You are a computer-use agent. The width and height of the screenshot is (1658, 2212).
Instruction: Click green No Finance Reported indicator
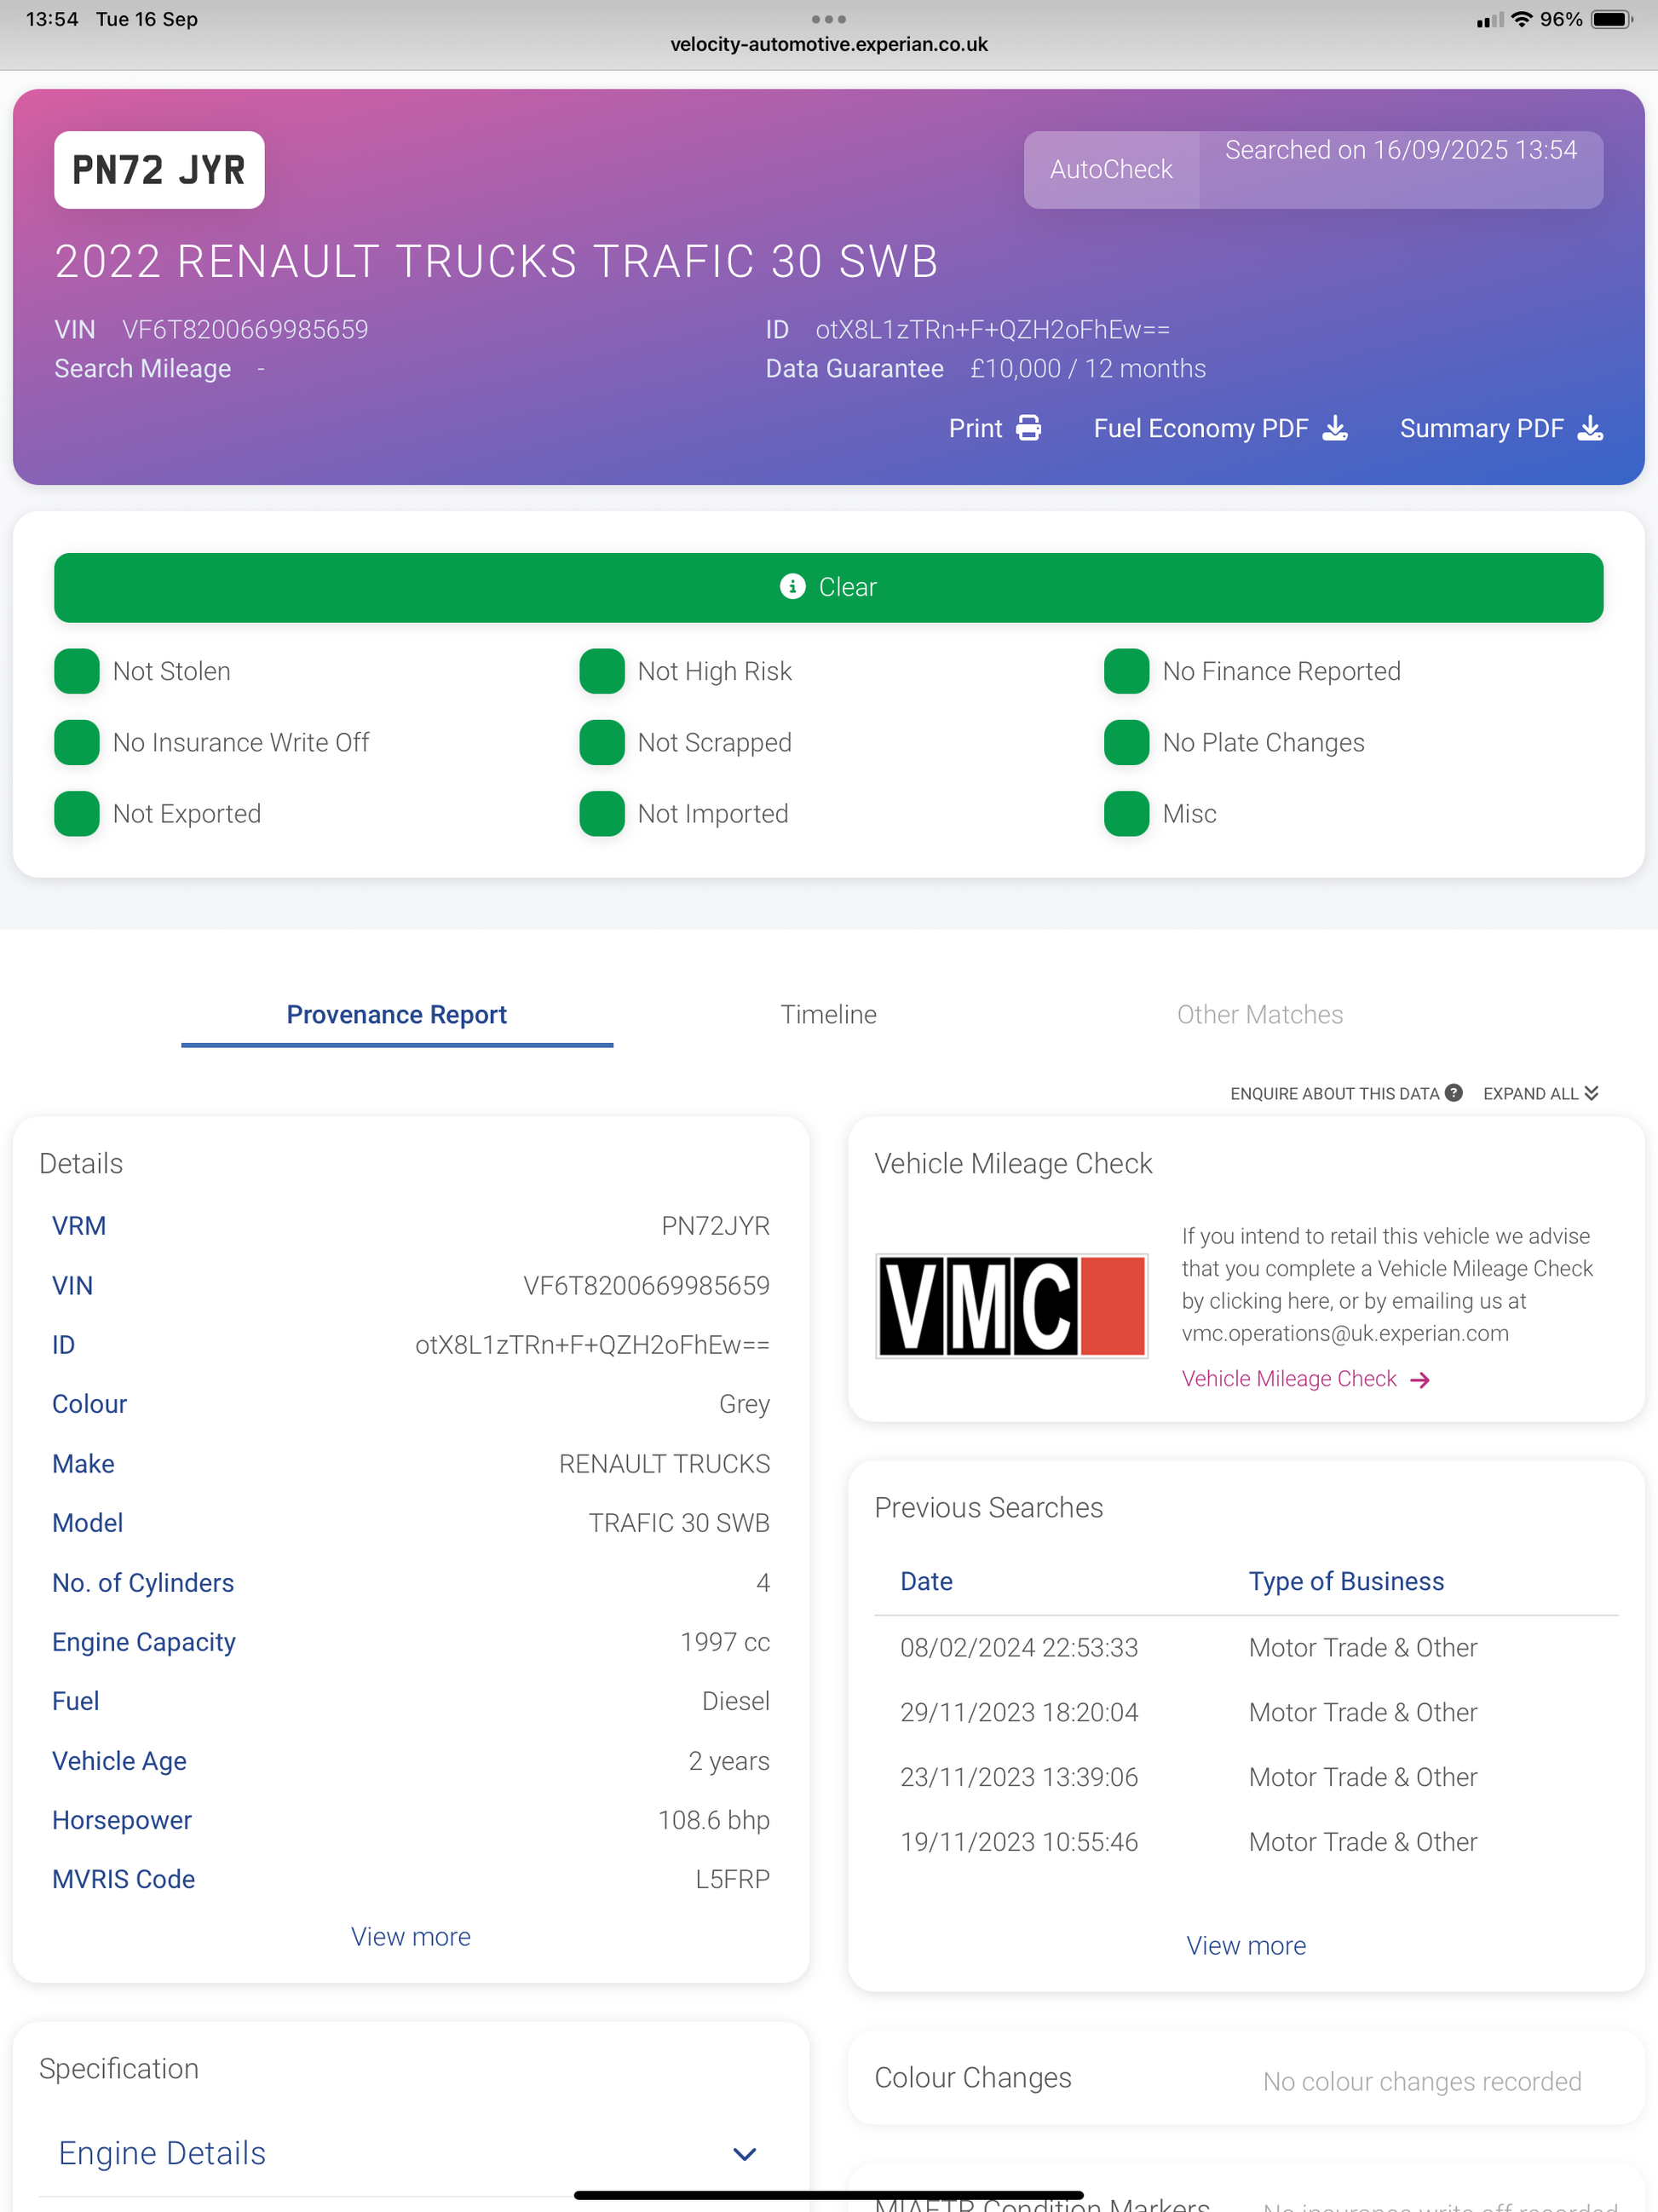1126,671
